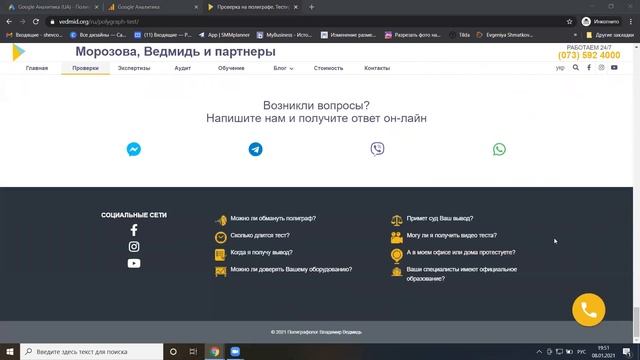Switch site language to укр
Image resolution: width=640 pixels, height=360 pixels.
point(560,68)
